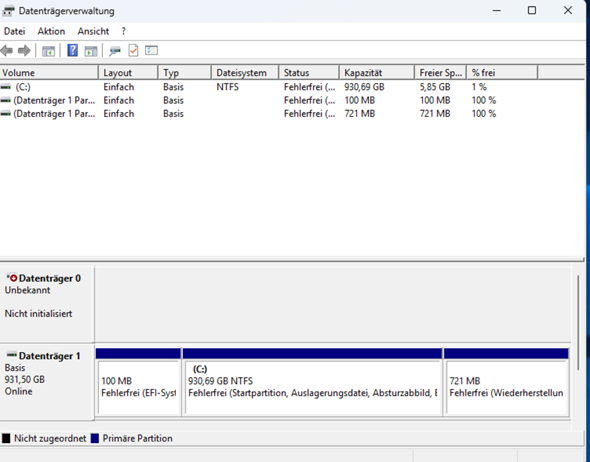Click the red checkmark properties icon
Viewport: 590px width, 462px height.
tap(133, 50)
